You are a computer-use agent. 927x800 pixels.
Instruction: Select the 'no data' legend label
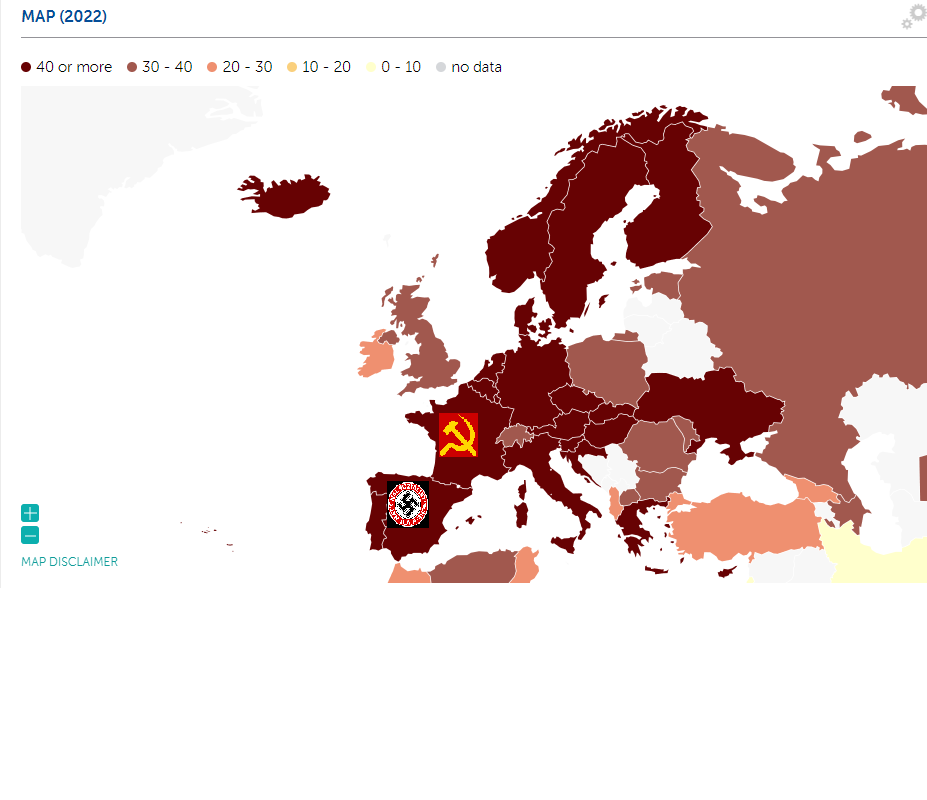[x=477, y=67]
